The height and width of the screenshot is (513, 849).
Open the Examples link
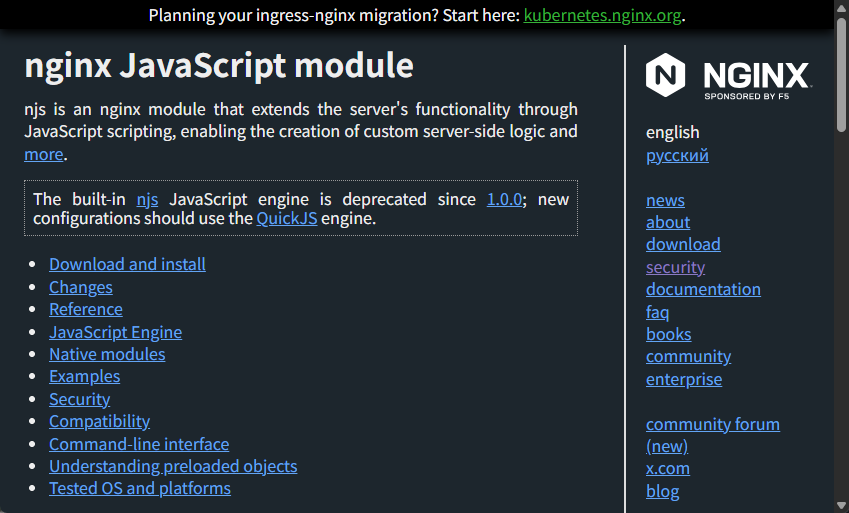pyautogui.click(x=84, y=376)
